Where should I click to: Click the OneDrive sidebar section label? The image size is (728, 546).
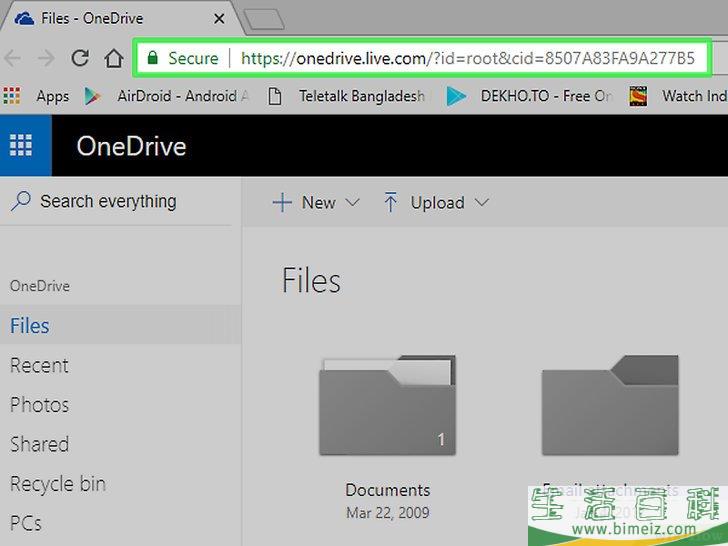[x=40, y=286]
